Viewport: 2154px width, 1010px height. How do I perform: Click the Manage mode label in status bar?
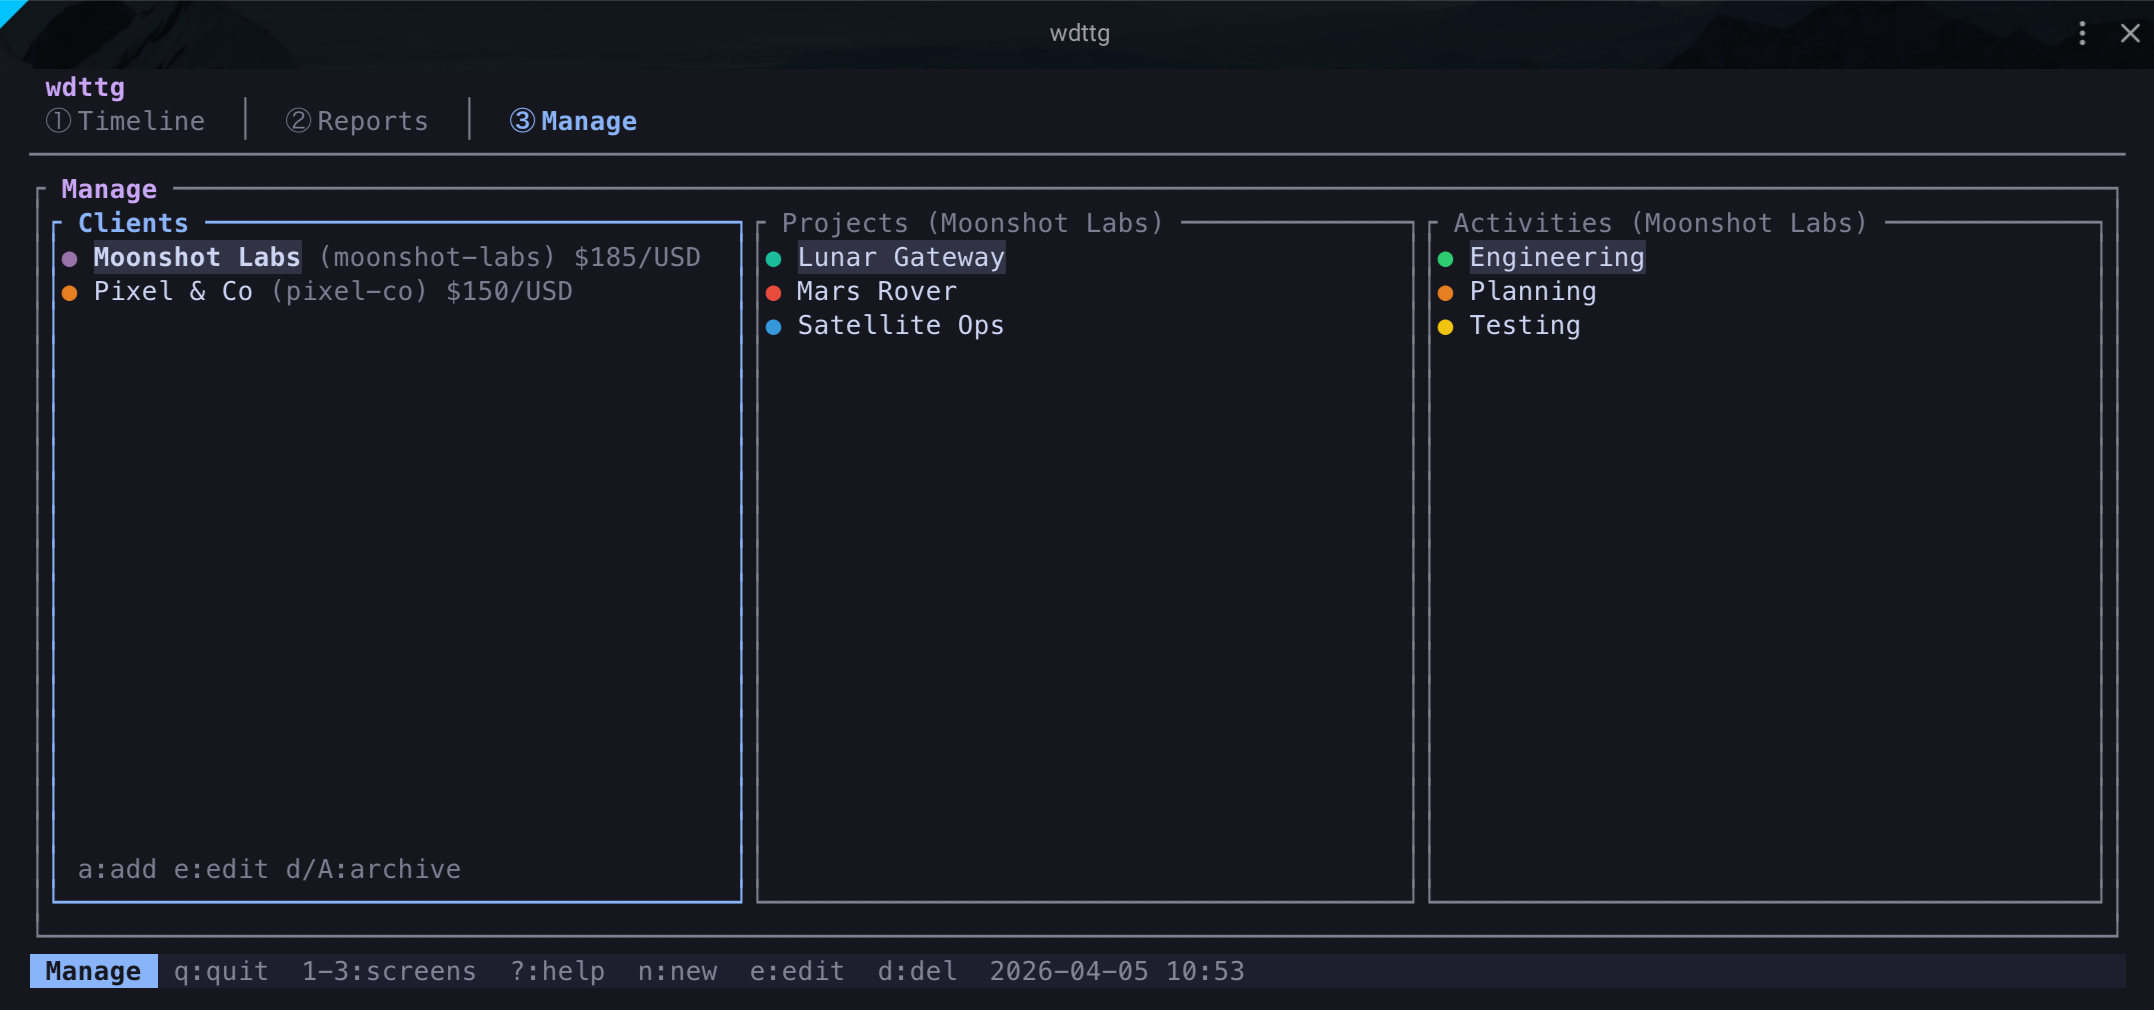point(93,971)
